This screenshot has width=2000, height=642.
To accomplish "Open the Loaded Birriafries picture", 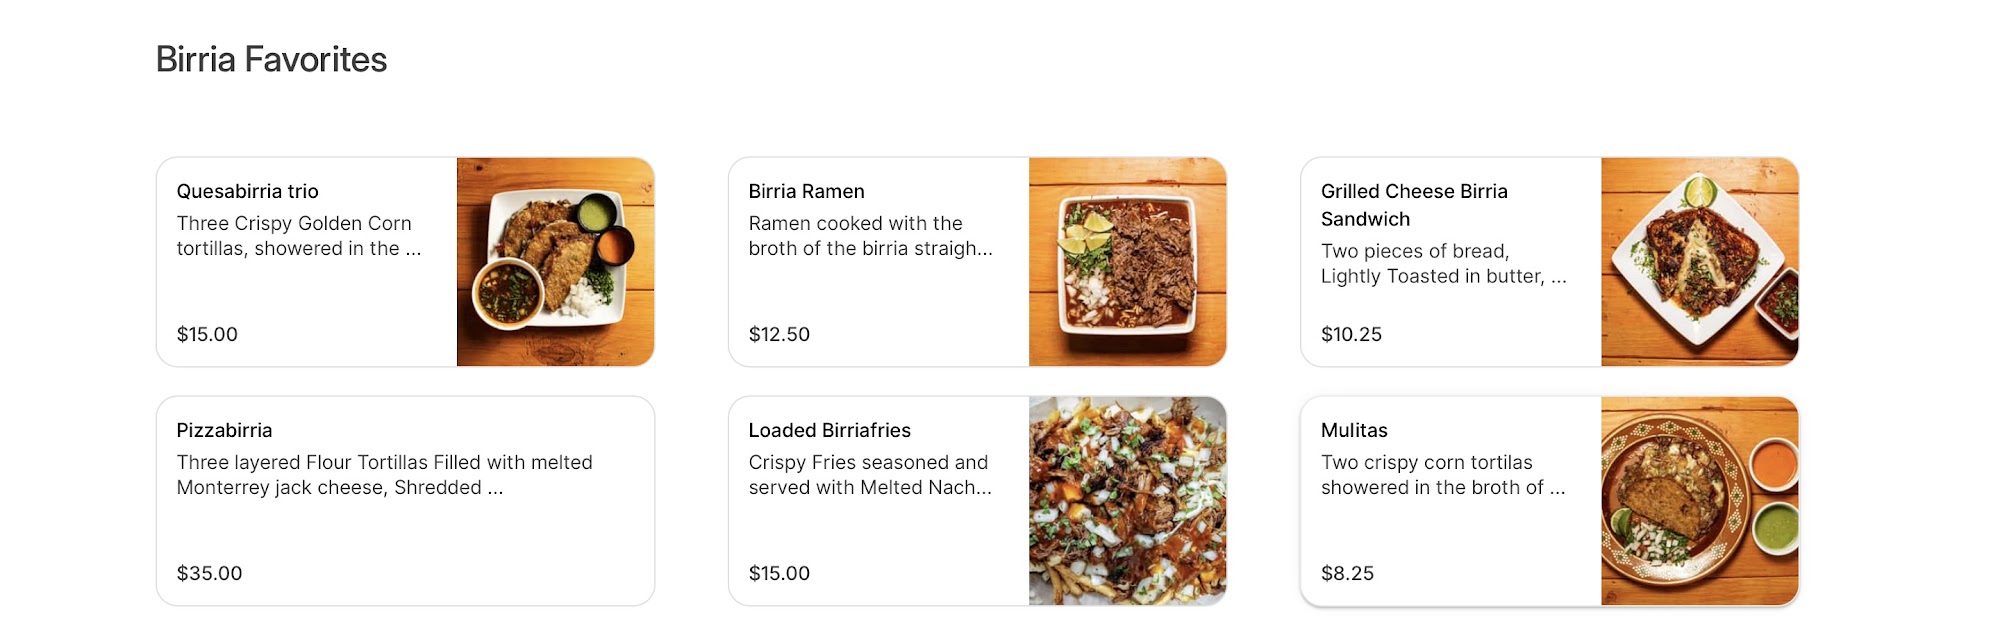I will click(1127, 501).
